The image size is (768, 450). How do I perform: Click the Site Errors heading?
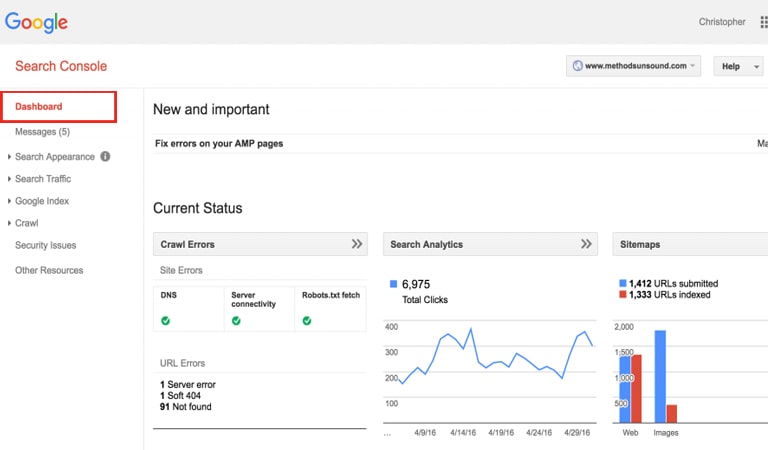(181, 270)
